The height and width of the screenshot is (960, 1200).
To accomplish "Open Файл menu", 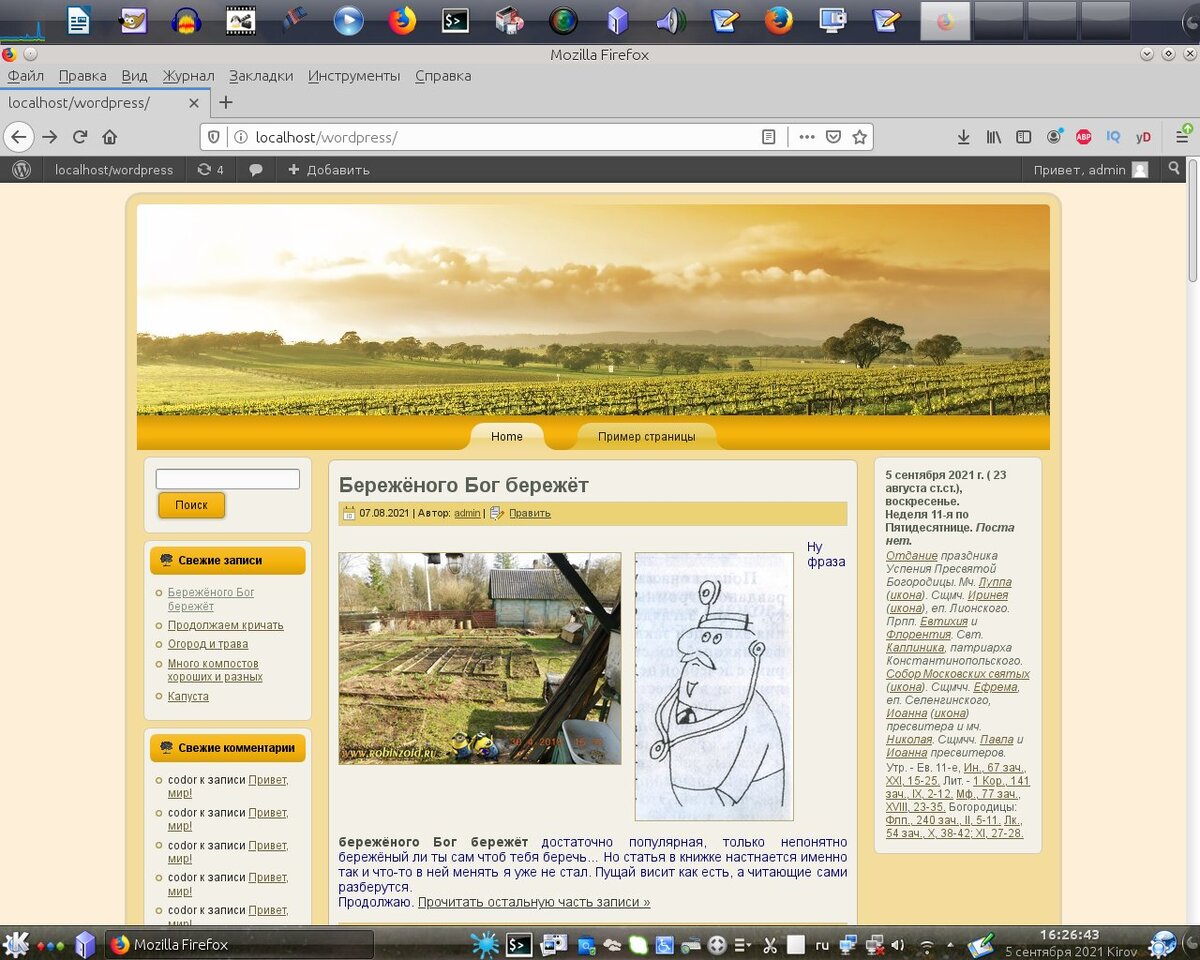I will (x=26, y=76).
